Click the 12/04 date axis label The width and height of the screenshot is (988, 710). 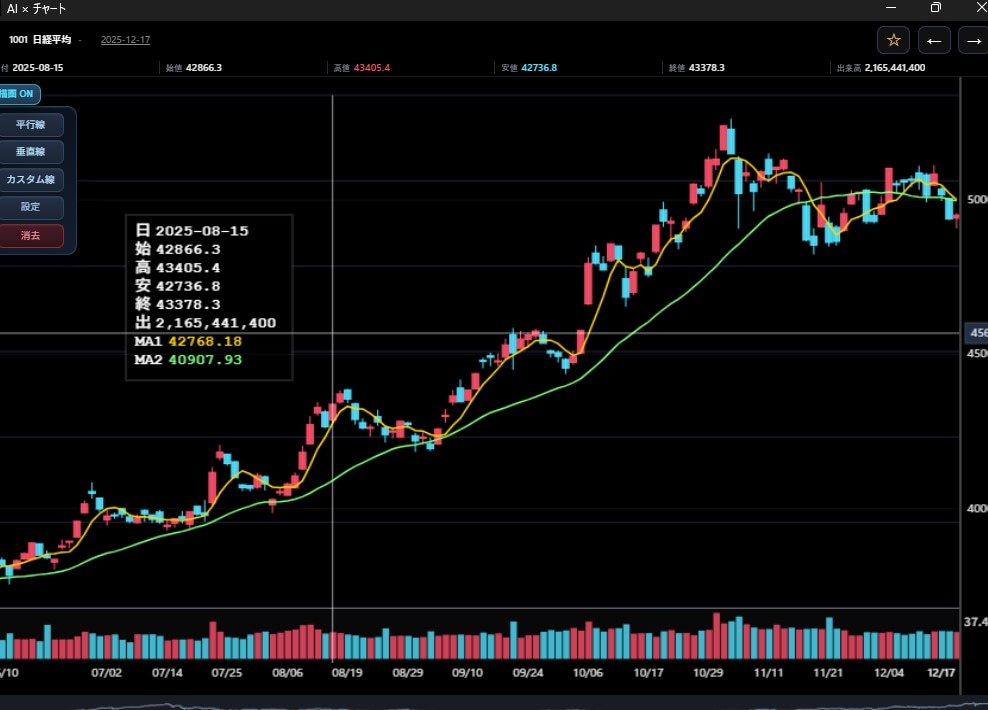pyautogui.click(x=889, y=673)
